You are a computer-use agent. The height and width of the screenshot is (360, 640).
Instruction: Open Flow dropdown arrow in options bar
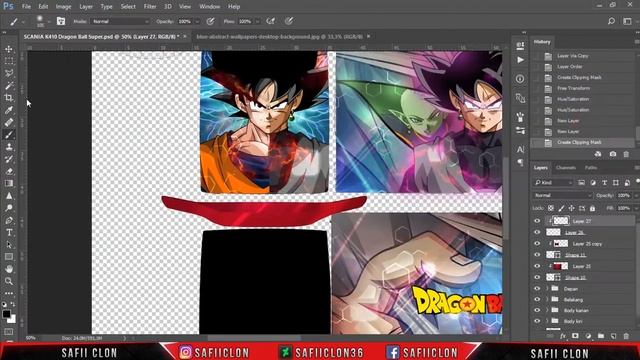[258, 21]
